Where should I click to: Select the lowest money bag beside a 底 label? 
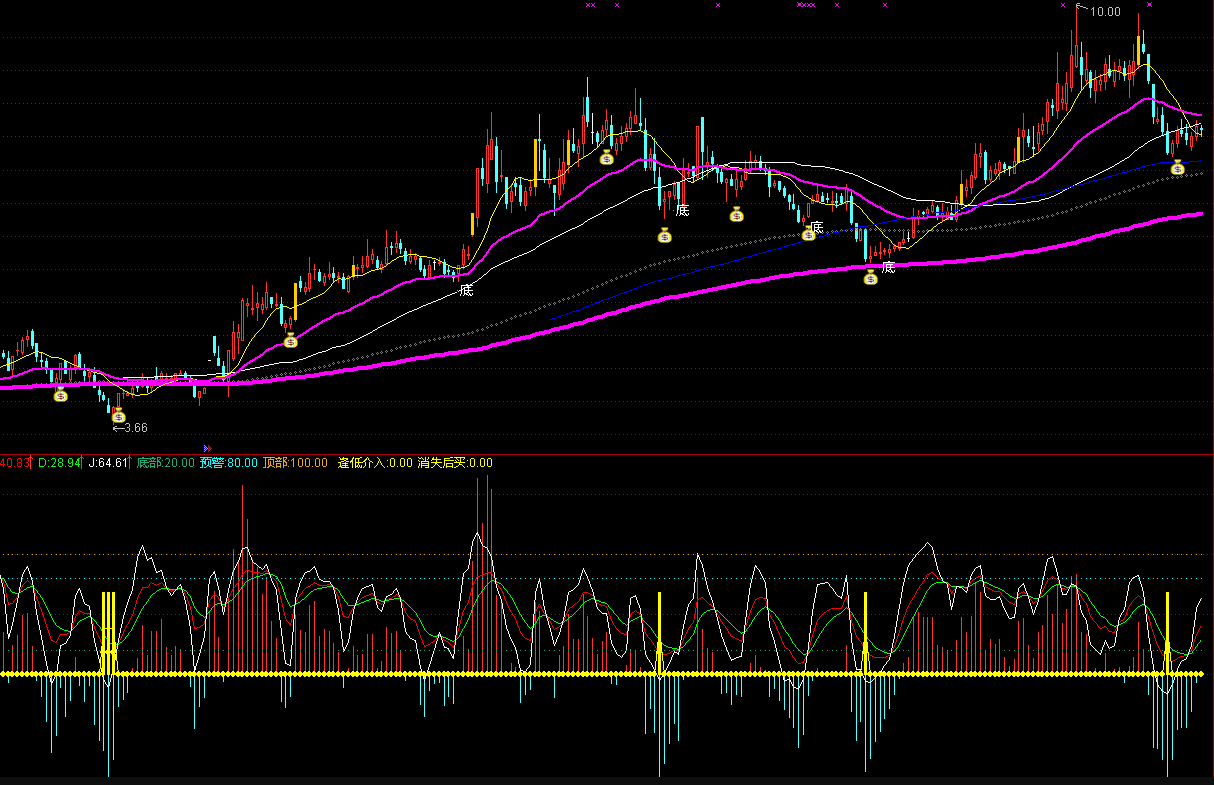coord(870,278)
